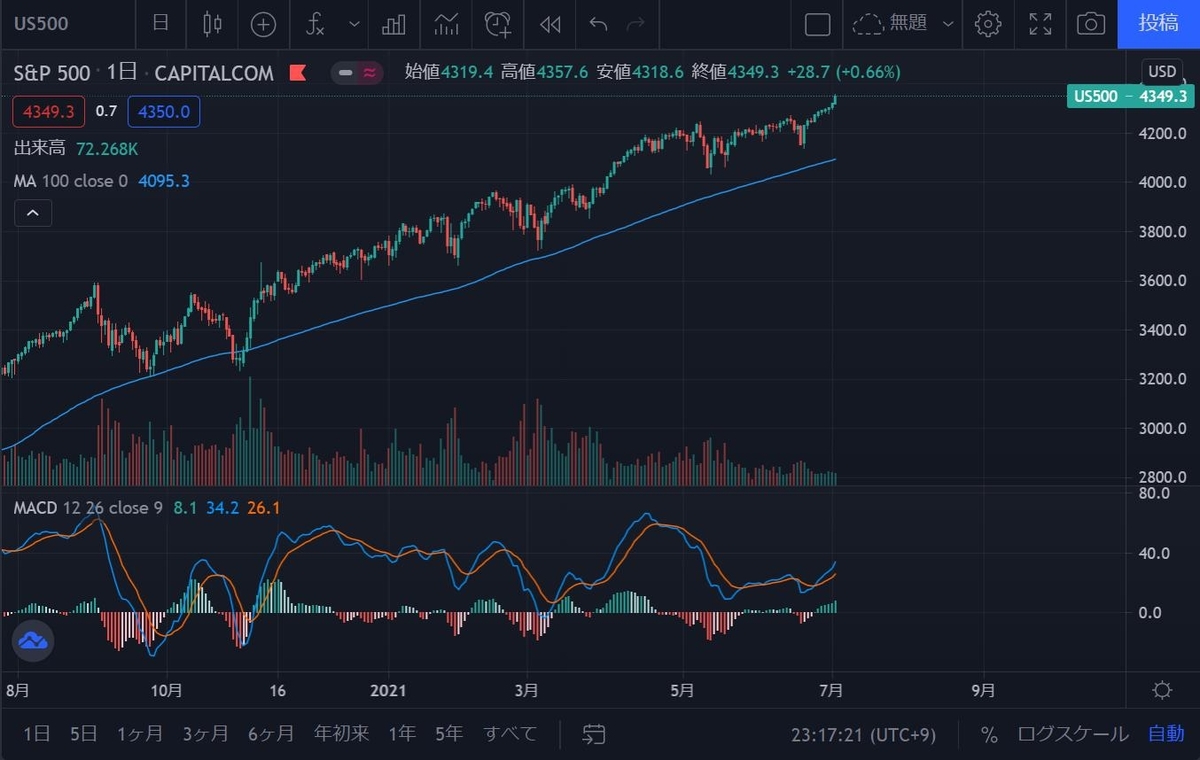Click the 7月 time axis label
The image size is (1200, 760).
[x=832, y=690]
